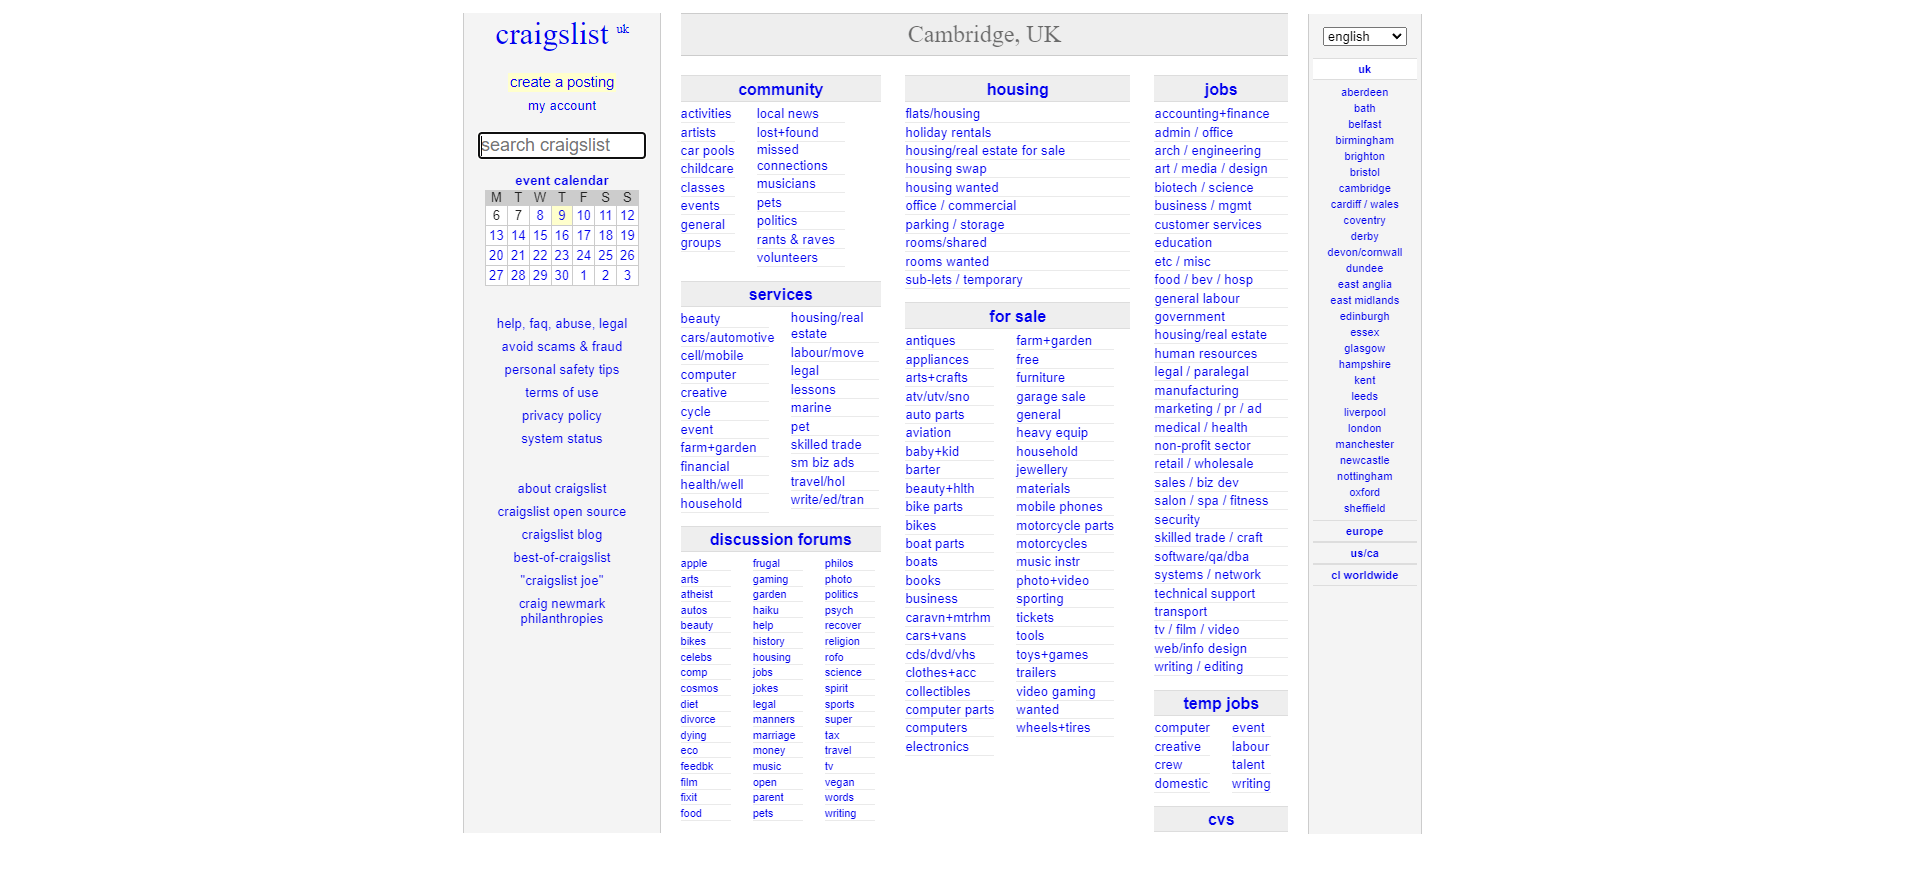Open skilled trade services
1911x870 pixels.
(826, 445)
